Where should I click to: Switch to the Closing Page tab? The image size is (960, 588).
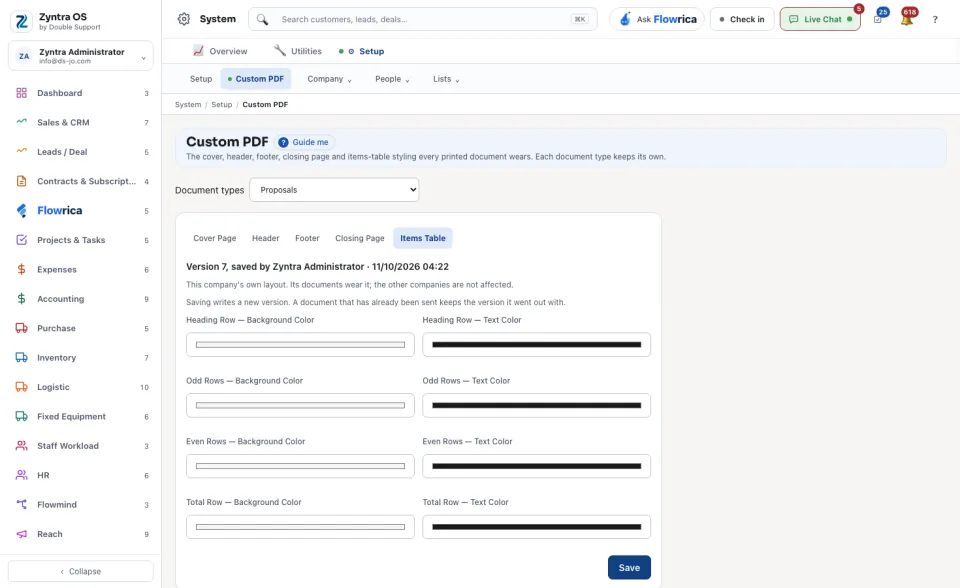(360, 238)
